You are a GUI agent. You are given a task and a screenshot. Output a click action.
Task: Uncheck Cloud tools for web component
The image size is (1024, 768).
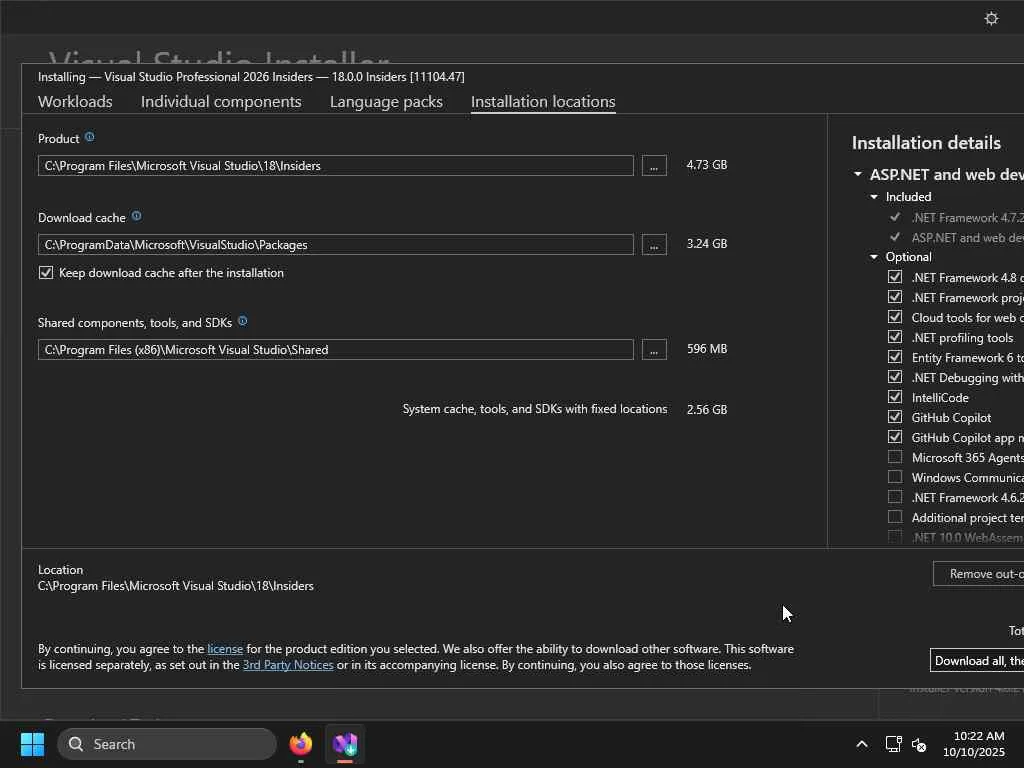tap(895, 317)
